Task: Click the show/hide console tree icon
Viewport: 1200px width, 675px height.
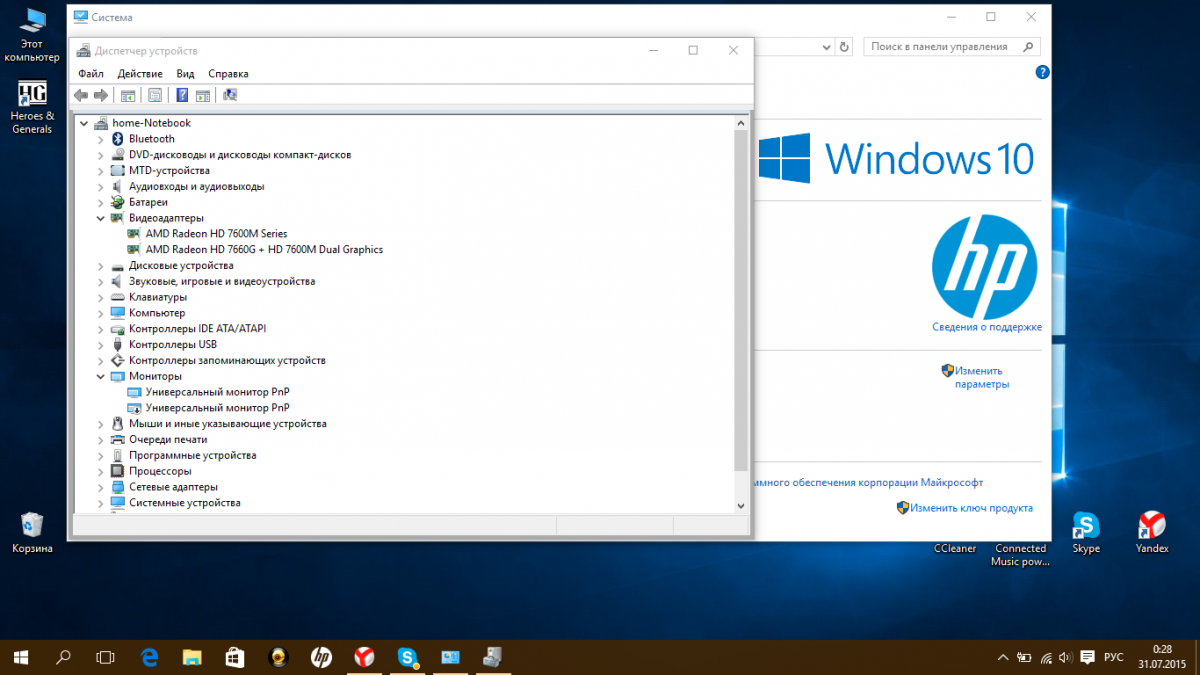Action: pyautogui.click(x=128, y=95)
